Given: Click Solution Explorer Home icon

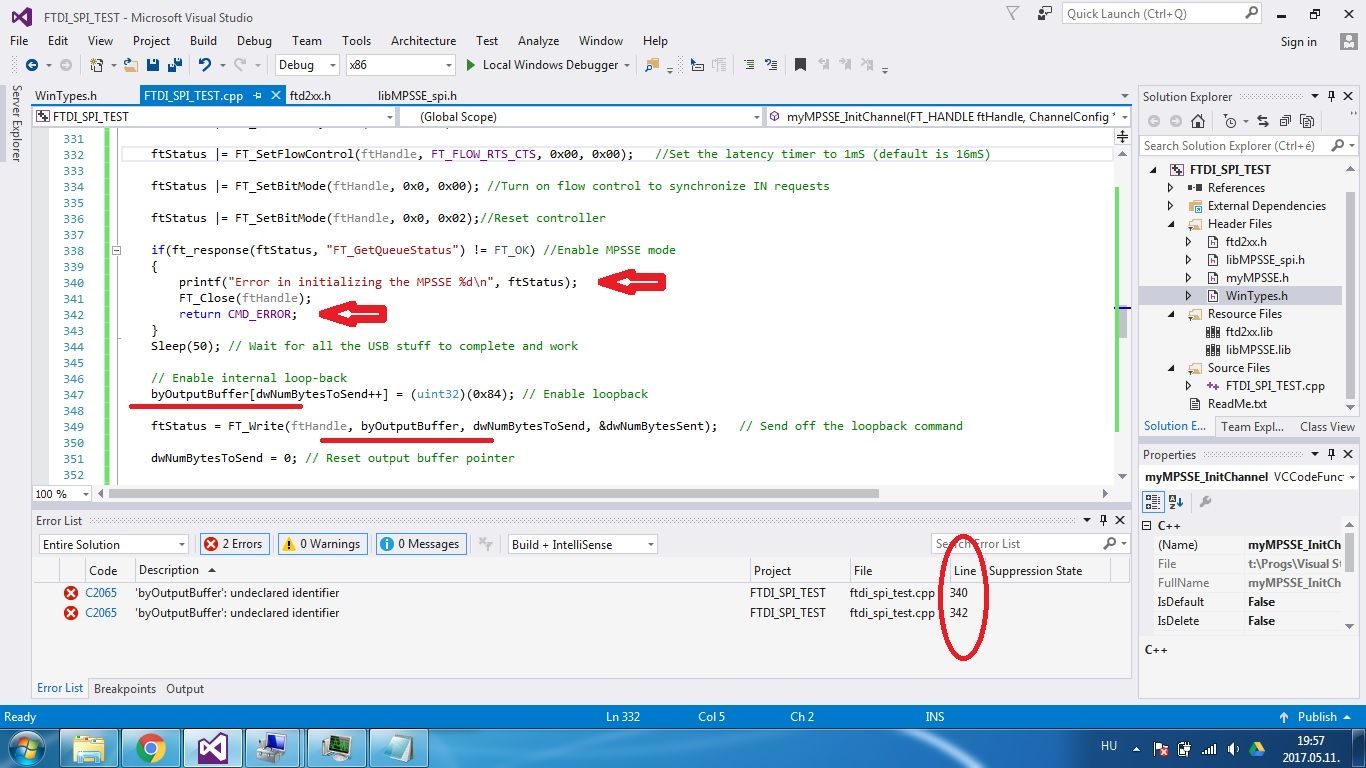Looking at the screenshot, I should pos(1198,121).
